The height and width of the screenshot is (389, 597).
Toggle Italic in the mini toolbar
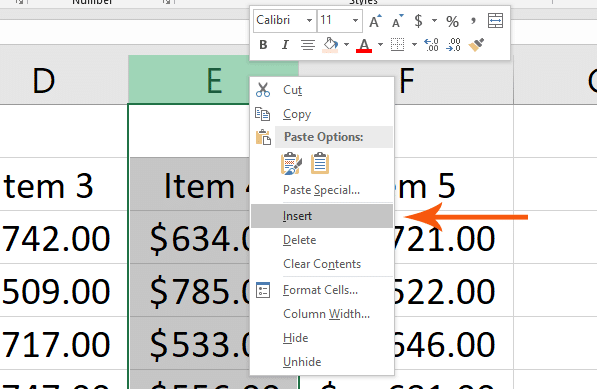(285, 45)
